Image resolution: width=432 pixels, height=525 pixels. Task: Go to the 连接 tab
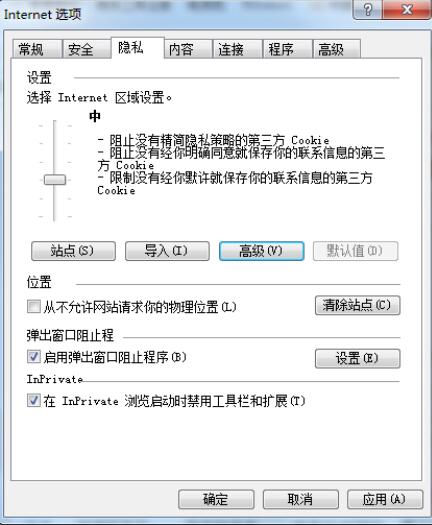pyautogui.click(x=238, y=49)
